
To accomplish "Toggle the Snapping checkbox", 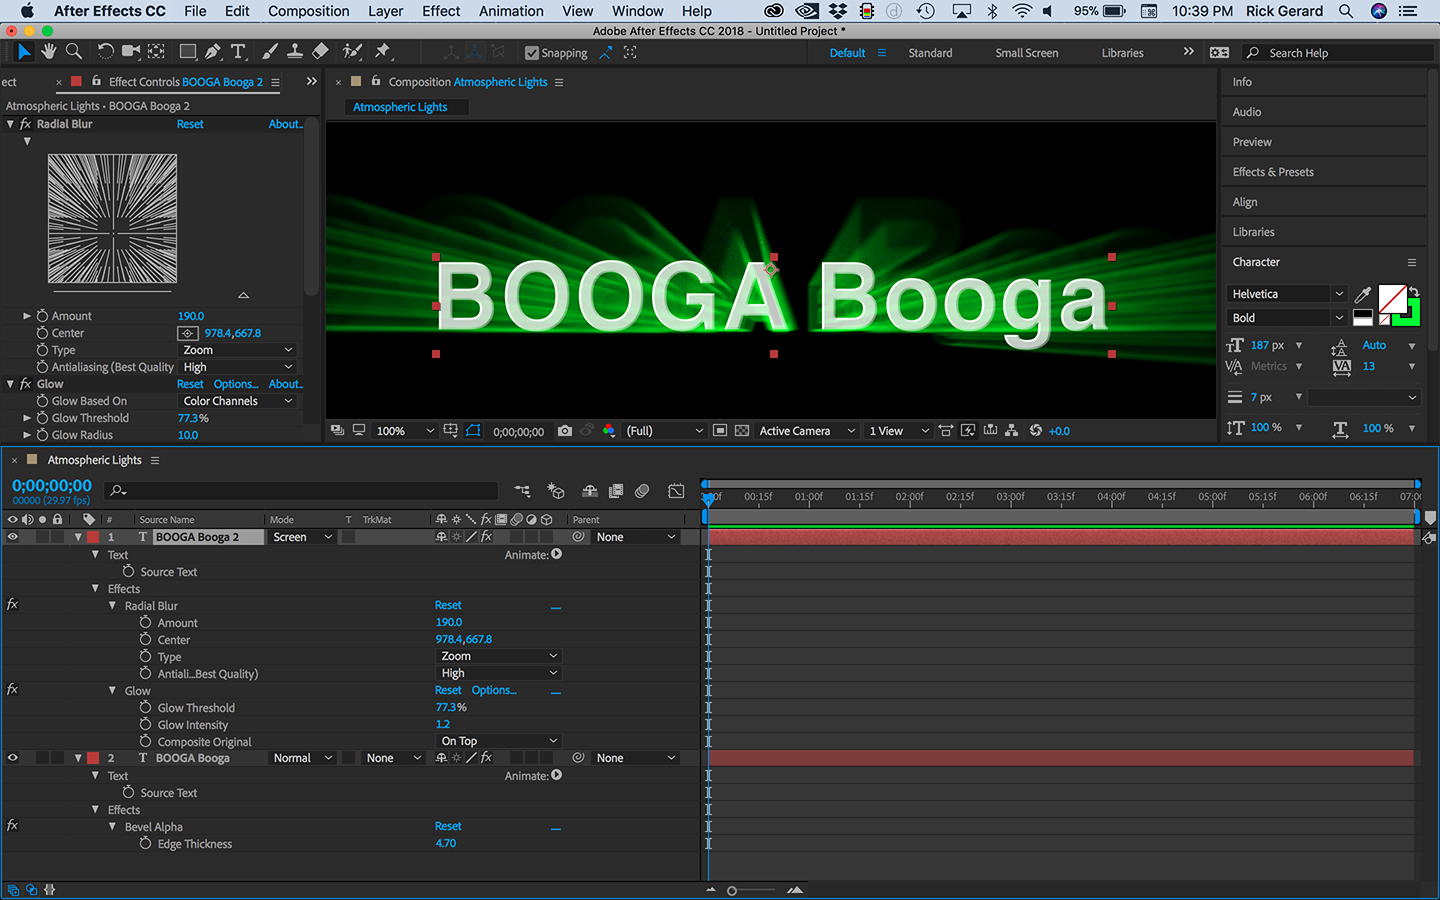I will click(x=532, y=53).
